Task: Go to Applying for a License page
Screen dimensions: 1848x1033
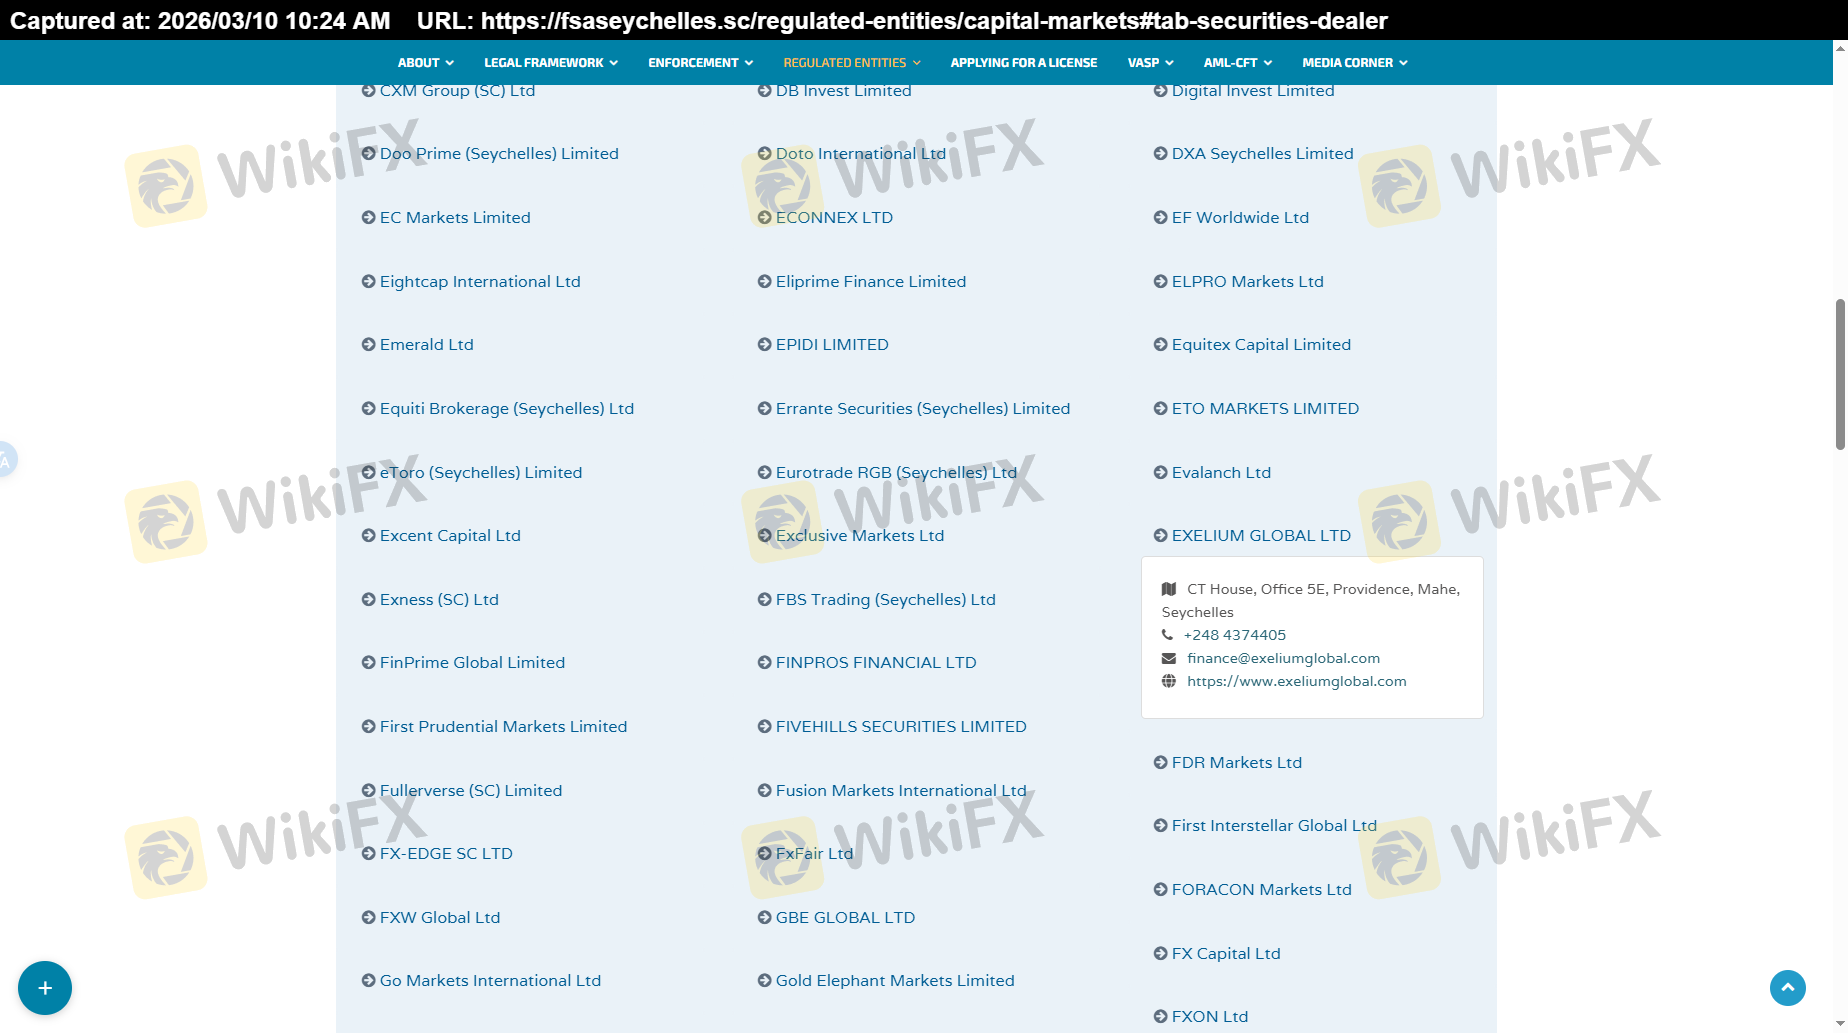Action: (x=1023, y=63)
